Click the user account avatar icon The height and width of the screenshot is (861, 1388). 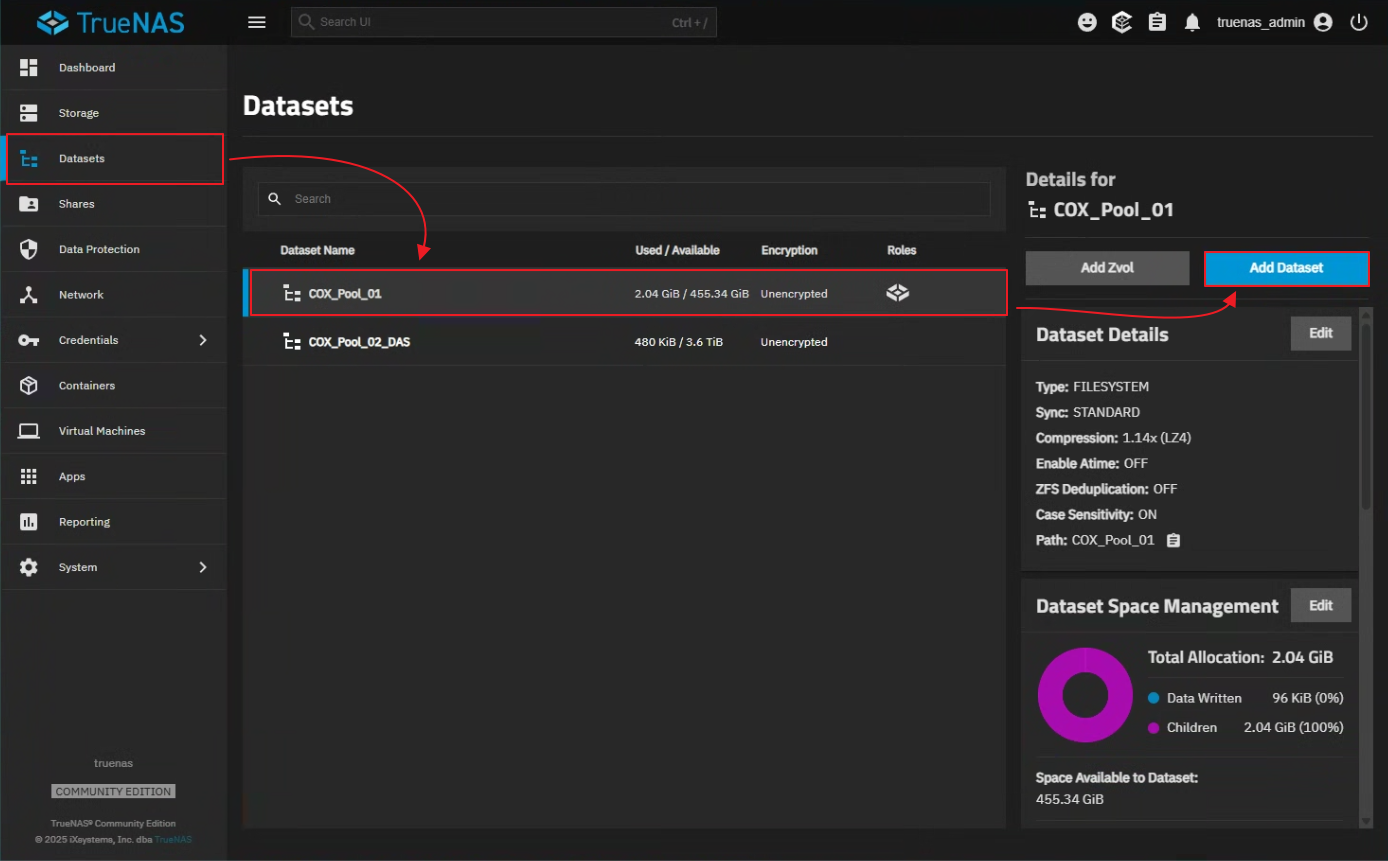tap(1323, 22)
